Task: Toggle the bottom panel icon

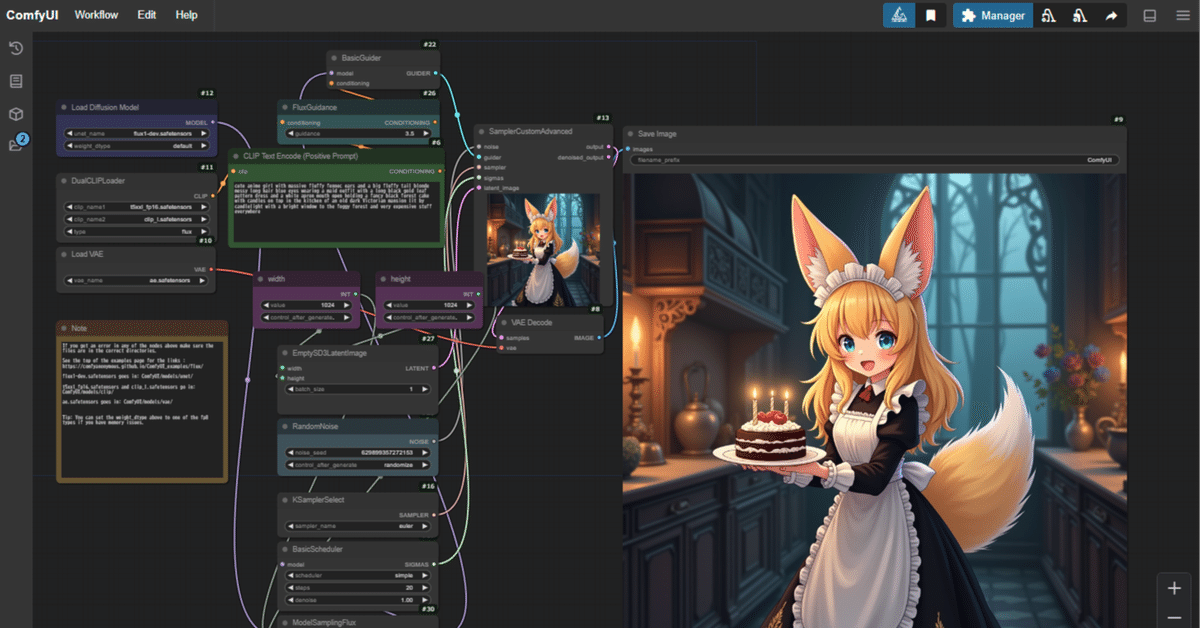Action: (1150, 15)
